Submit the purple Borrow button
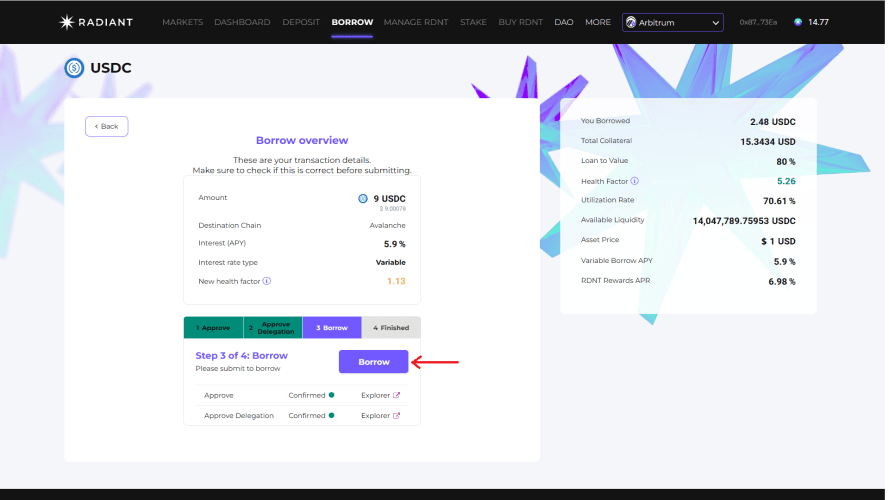 point(374,362)
